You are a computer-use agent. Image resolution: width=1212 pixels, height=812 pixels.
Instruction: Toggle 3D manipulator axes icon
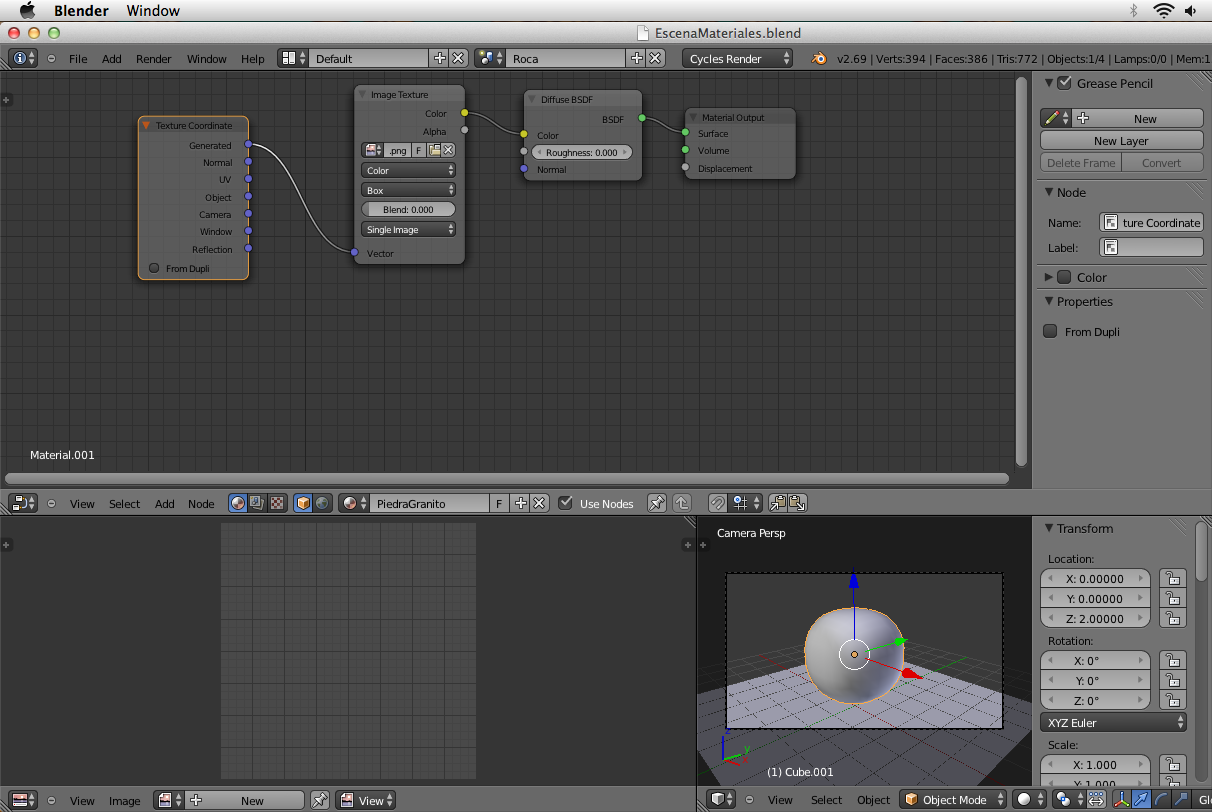point(1124,799)
